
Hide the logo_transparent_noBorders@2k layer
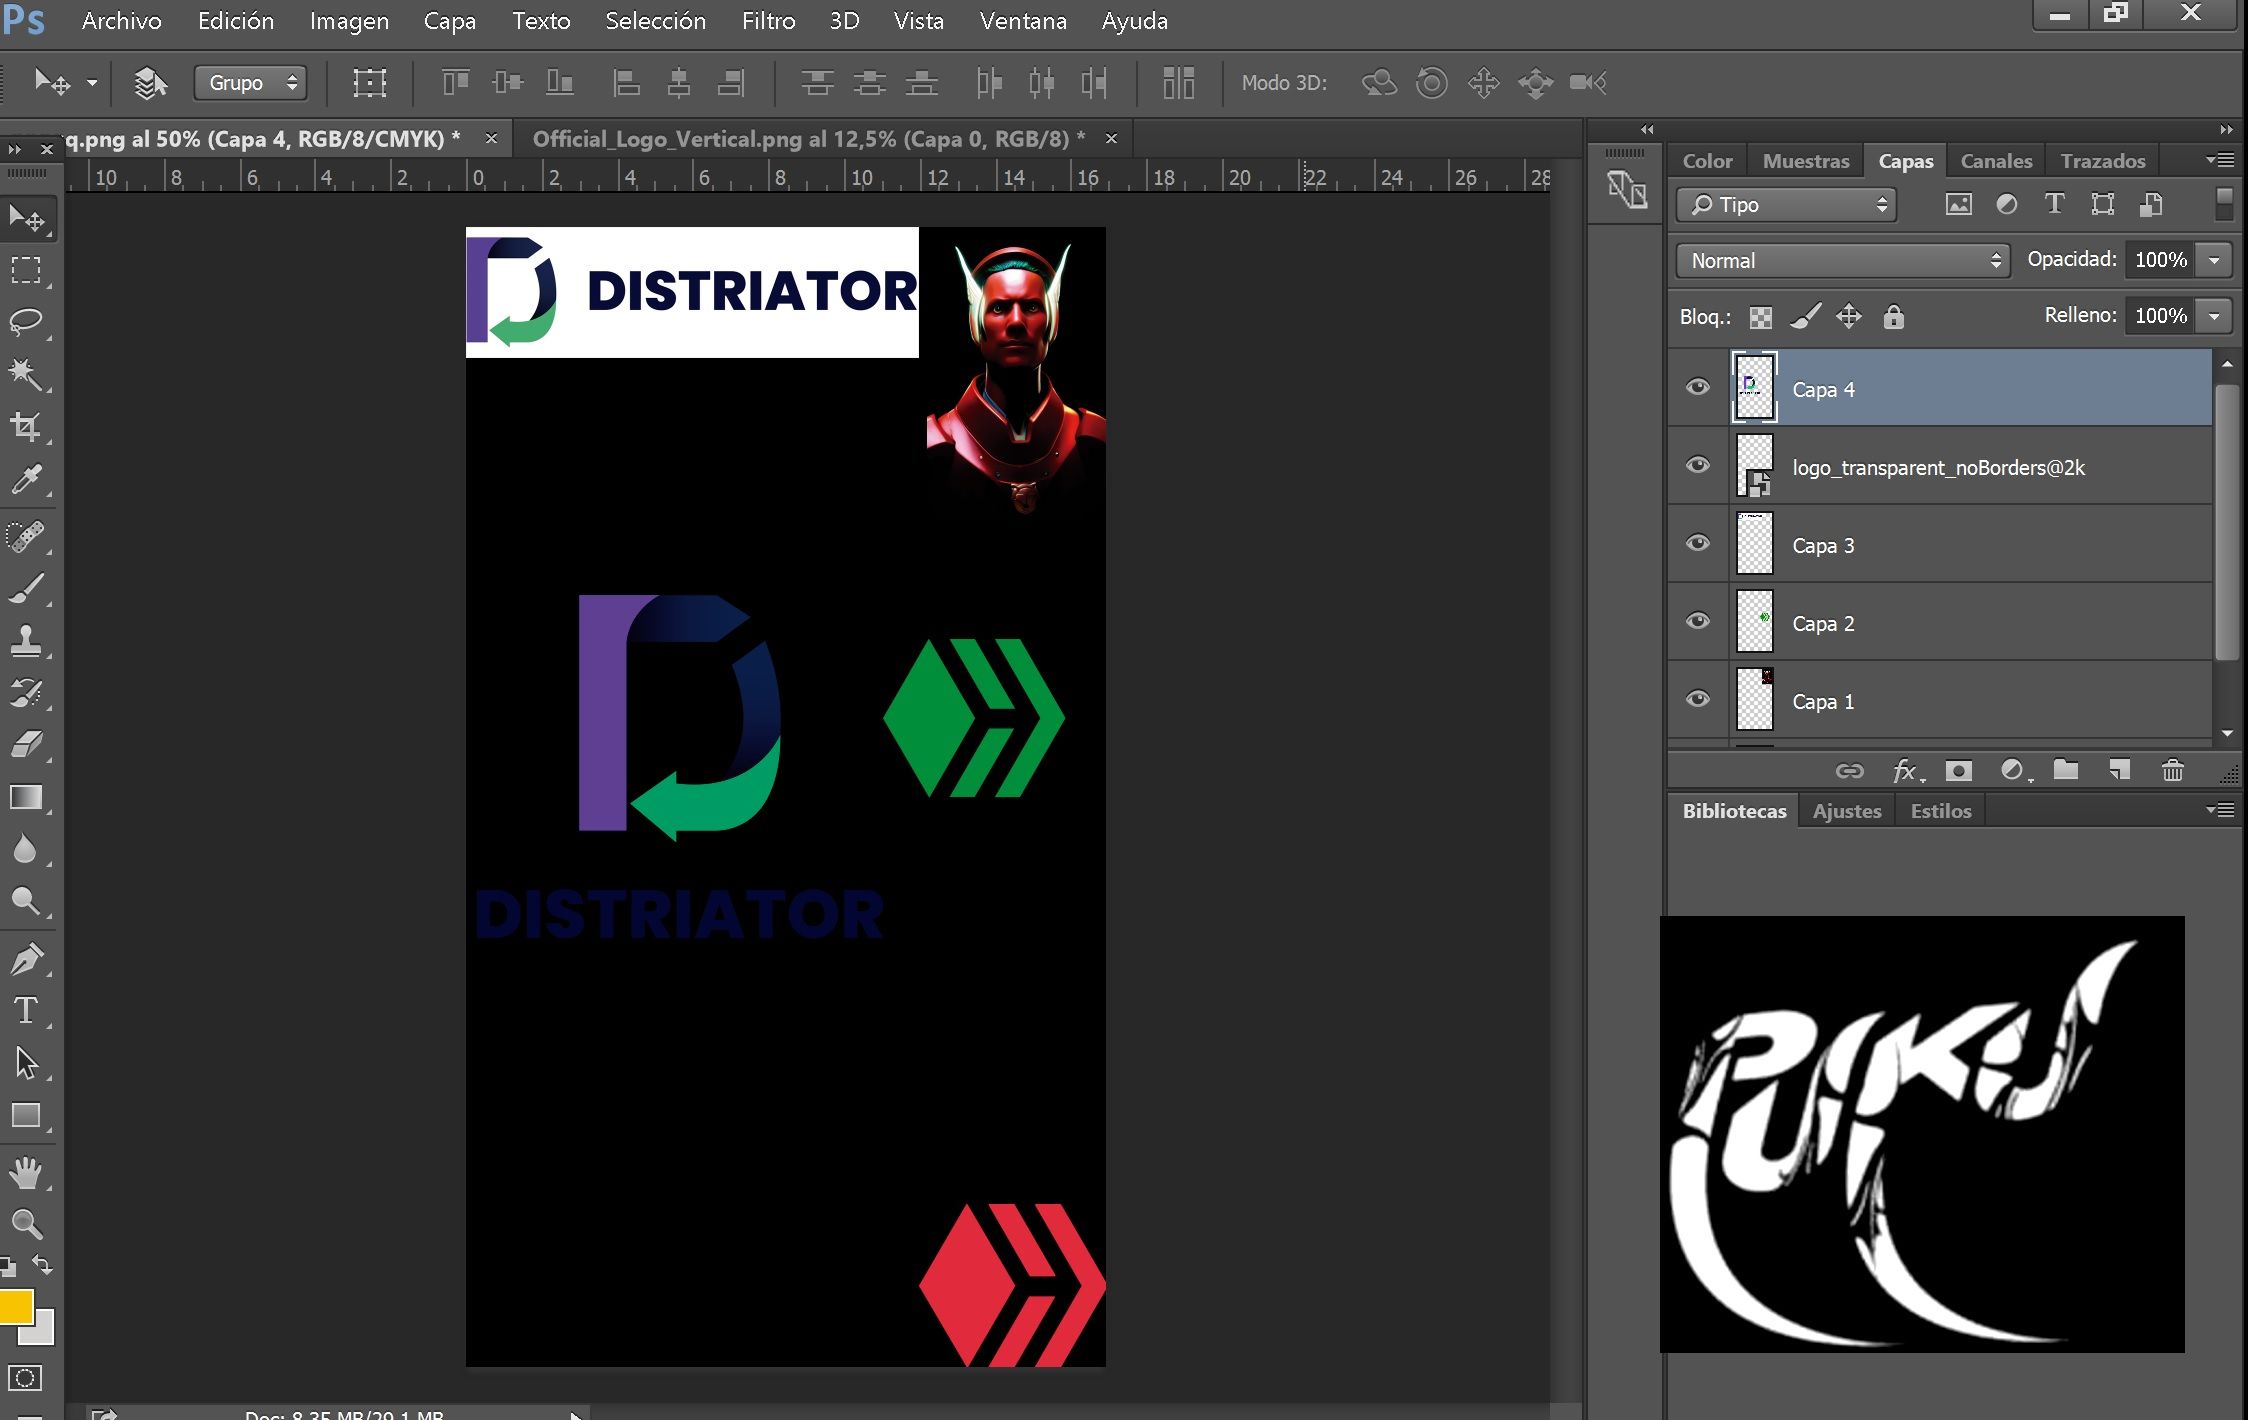(1697, 465)
